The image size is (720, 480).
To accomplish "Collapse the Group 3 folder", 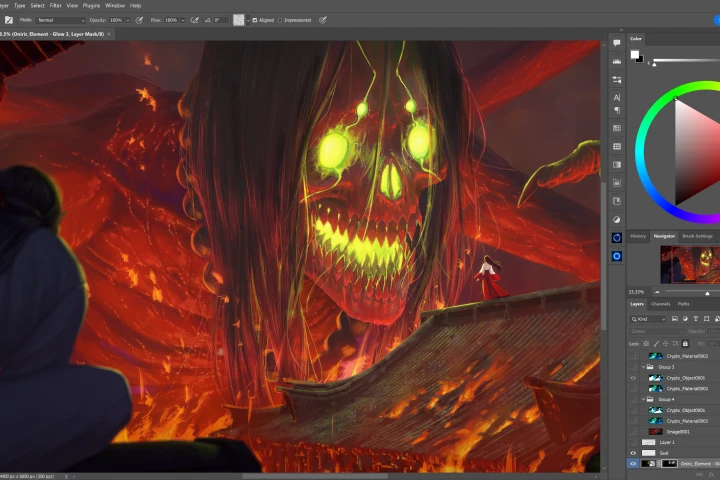I will pos(643,367).
